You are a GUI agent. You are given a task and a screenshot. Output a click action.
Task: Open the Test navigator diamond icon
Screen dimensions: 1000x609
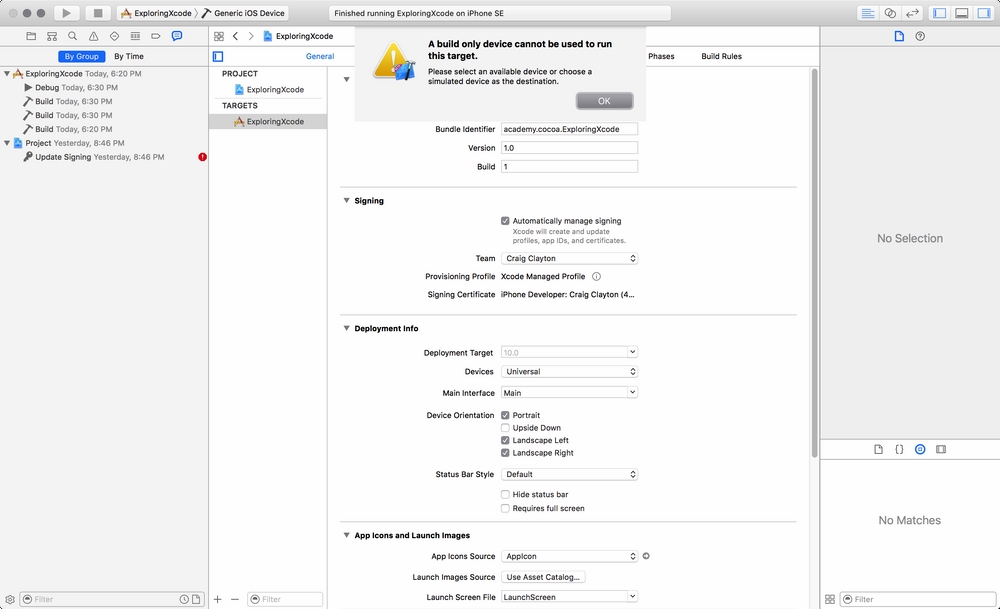pos(114,36)
